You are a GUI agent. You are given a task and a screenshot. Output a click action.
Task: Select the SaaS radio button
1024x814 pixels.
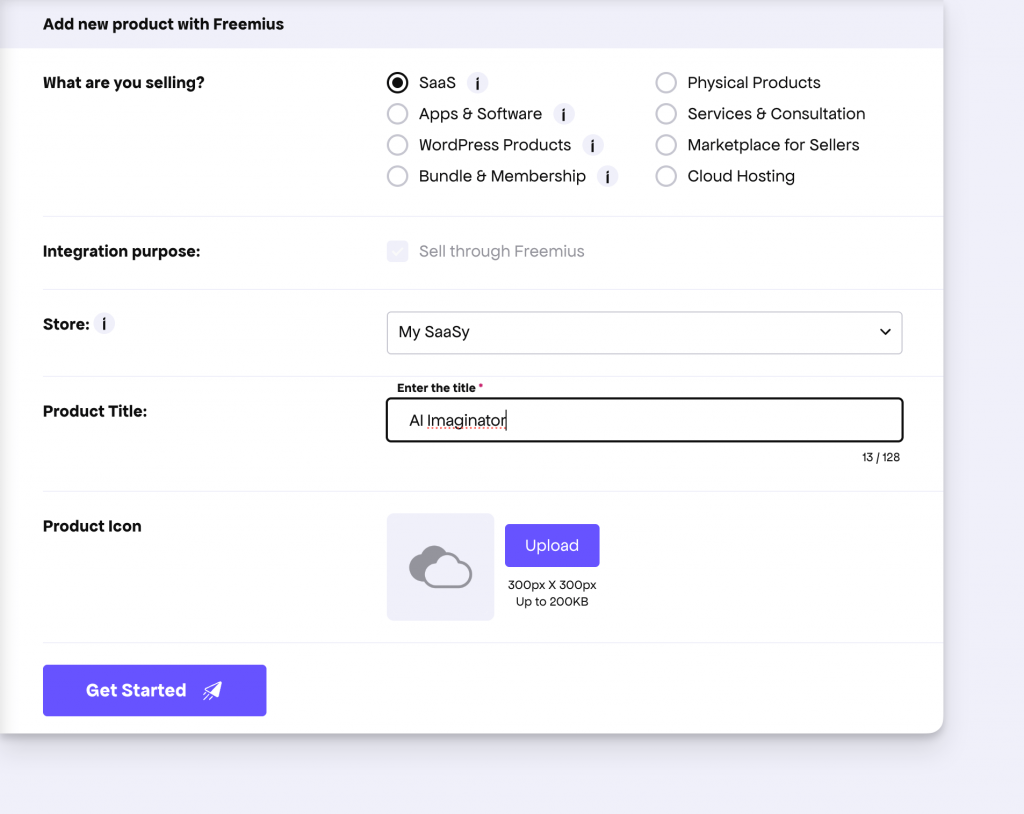[398, 83]
